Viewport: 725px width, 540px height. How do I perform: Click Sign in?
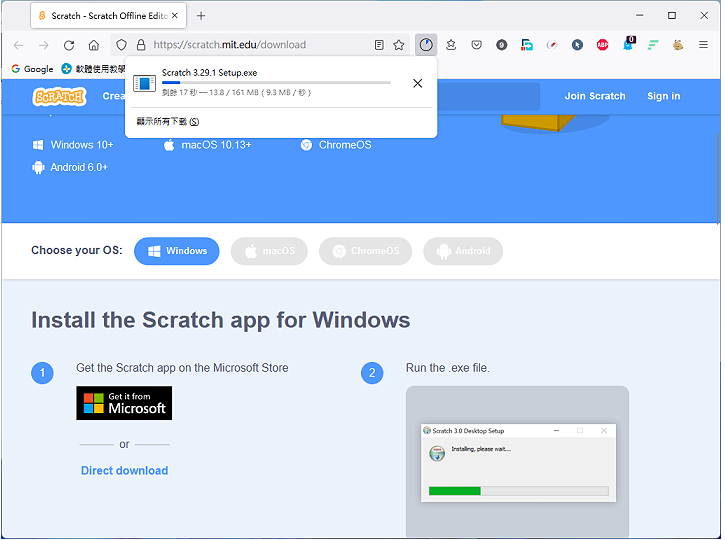pos(663,96)
